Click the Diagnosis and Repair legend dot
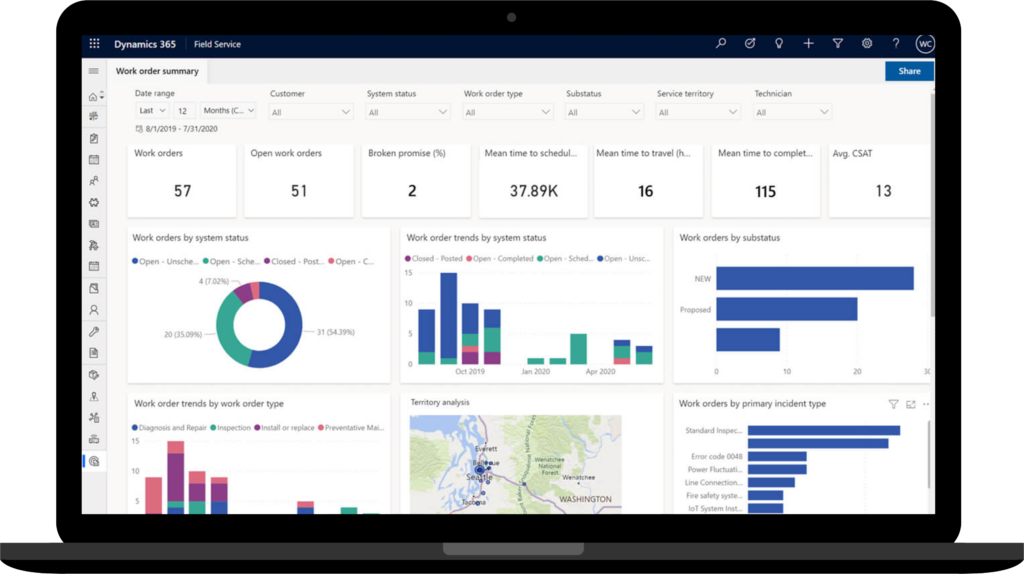This screenshot has width=1024, height=574. (135, 428)
